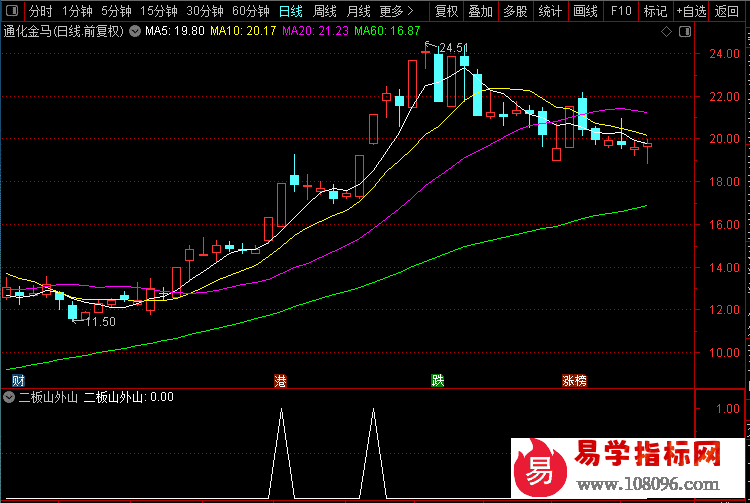Image resolution: width=750 pixels, height=503 pixels.
Task: Switch to 分时 intraday view
Action: point(40,11)
